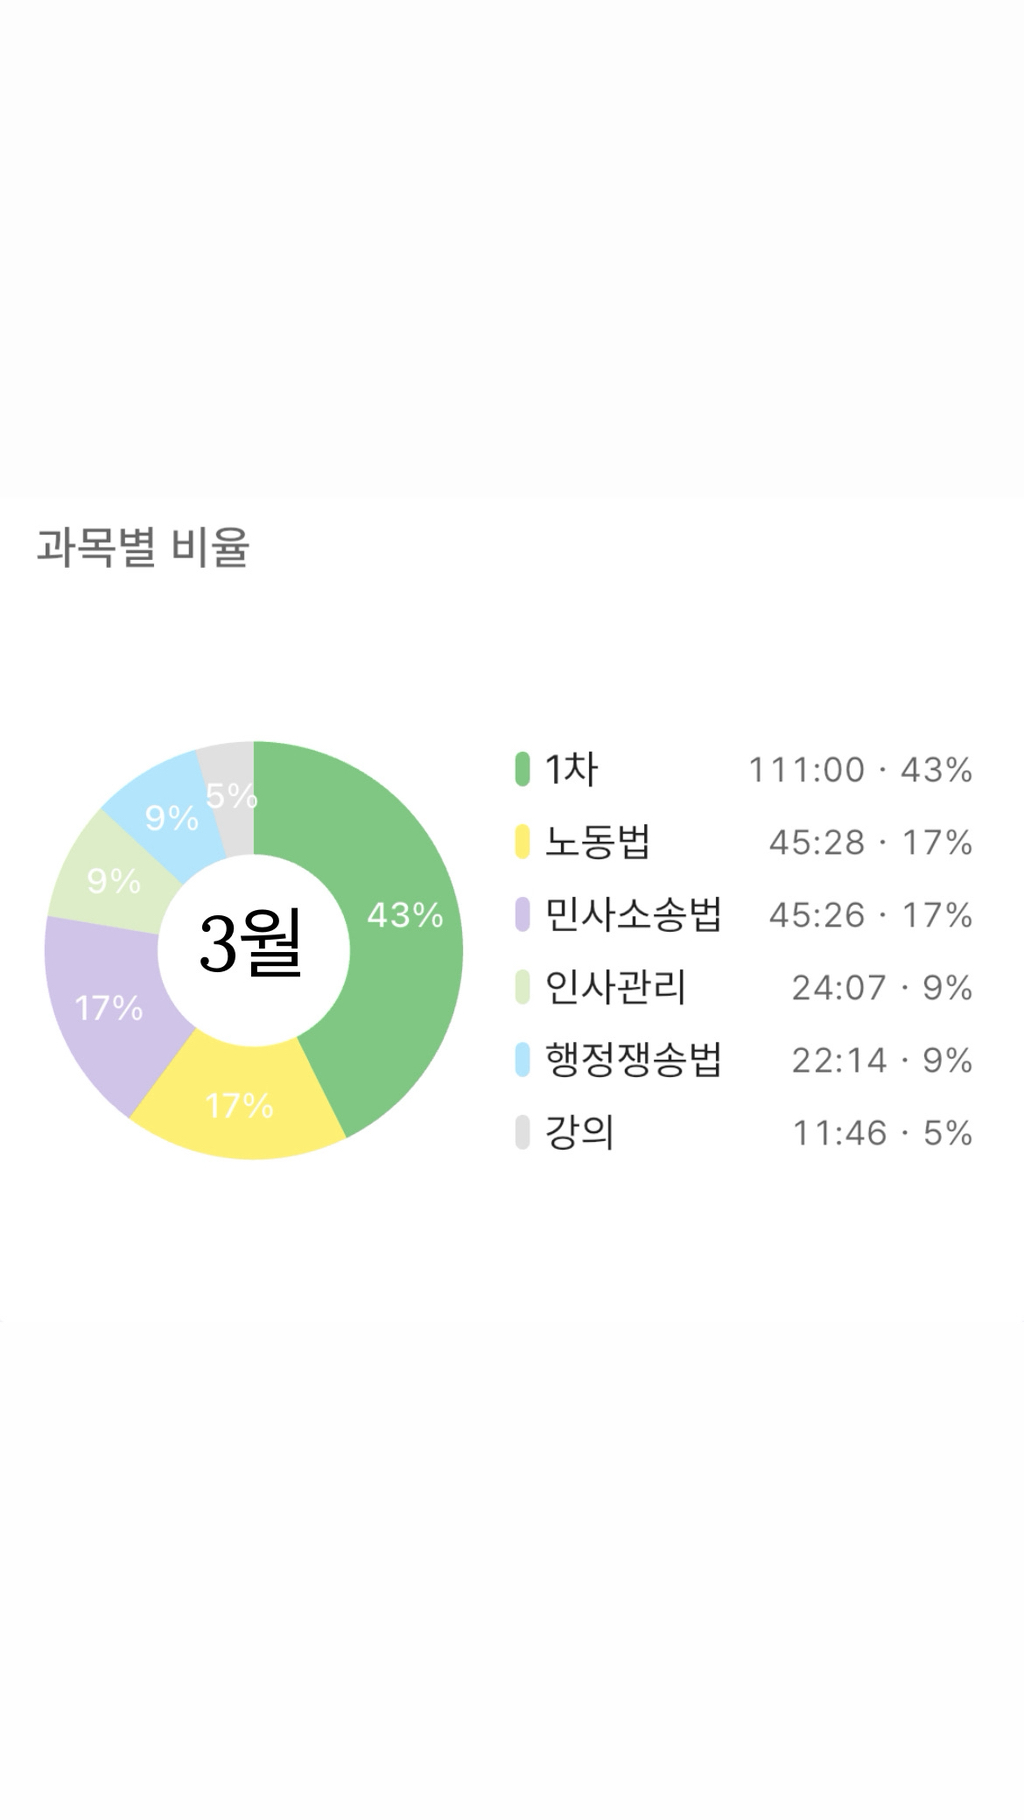Image resolution: width=1024 pixels, height=1820 pixels.
Task: Click the yellow 노동법 legend color dot
Action: click(522, 842)
